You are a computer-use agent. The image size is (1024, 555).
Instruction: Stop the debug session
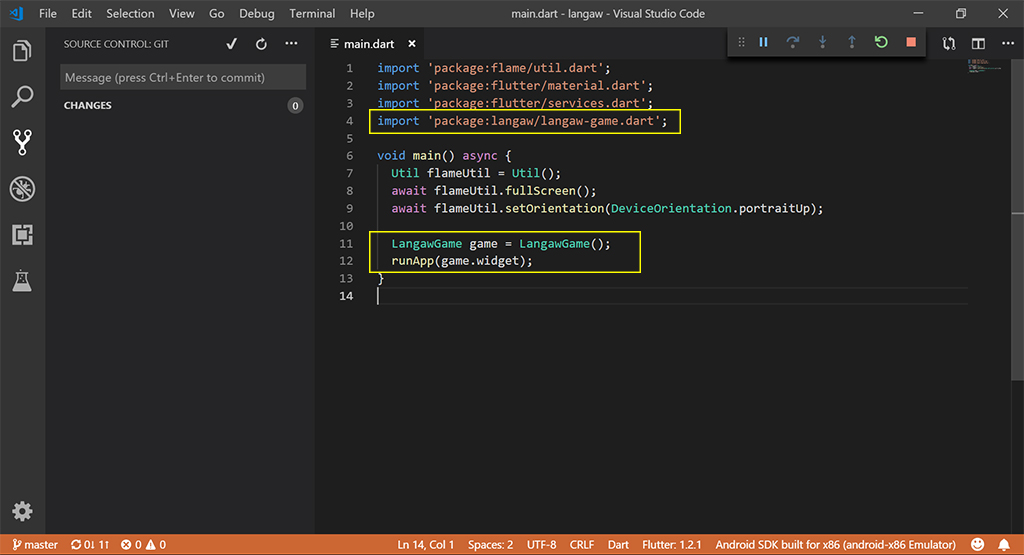910,42
